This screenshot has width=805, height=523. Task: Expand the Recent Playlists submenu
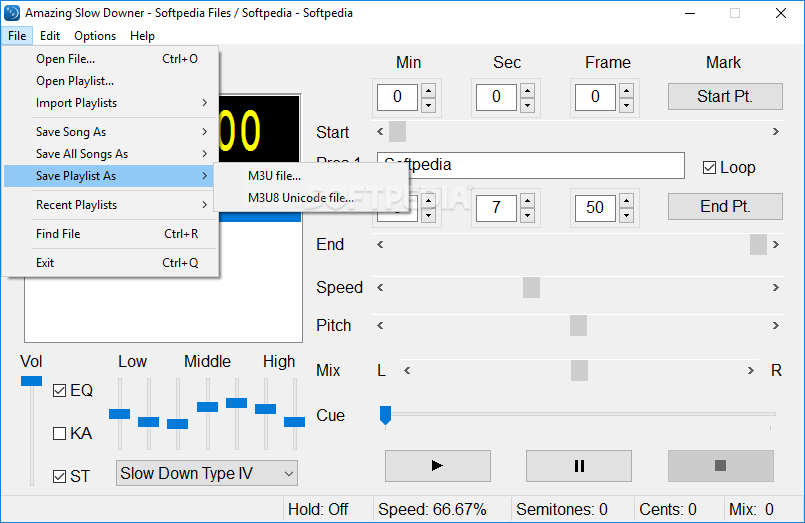tap(111, 205)
